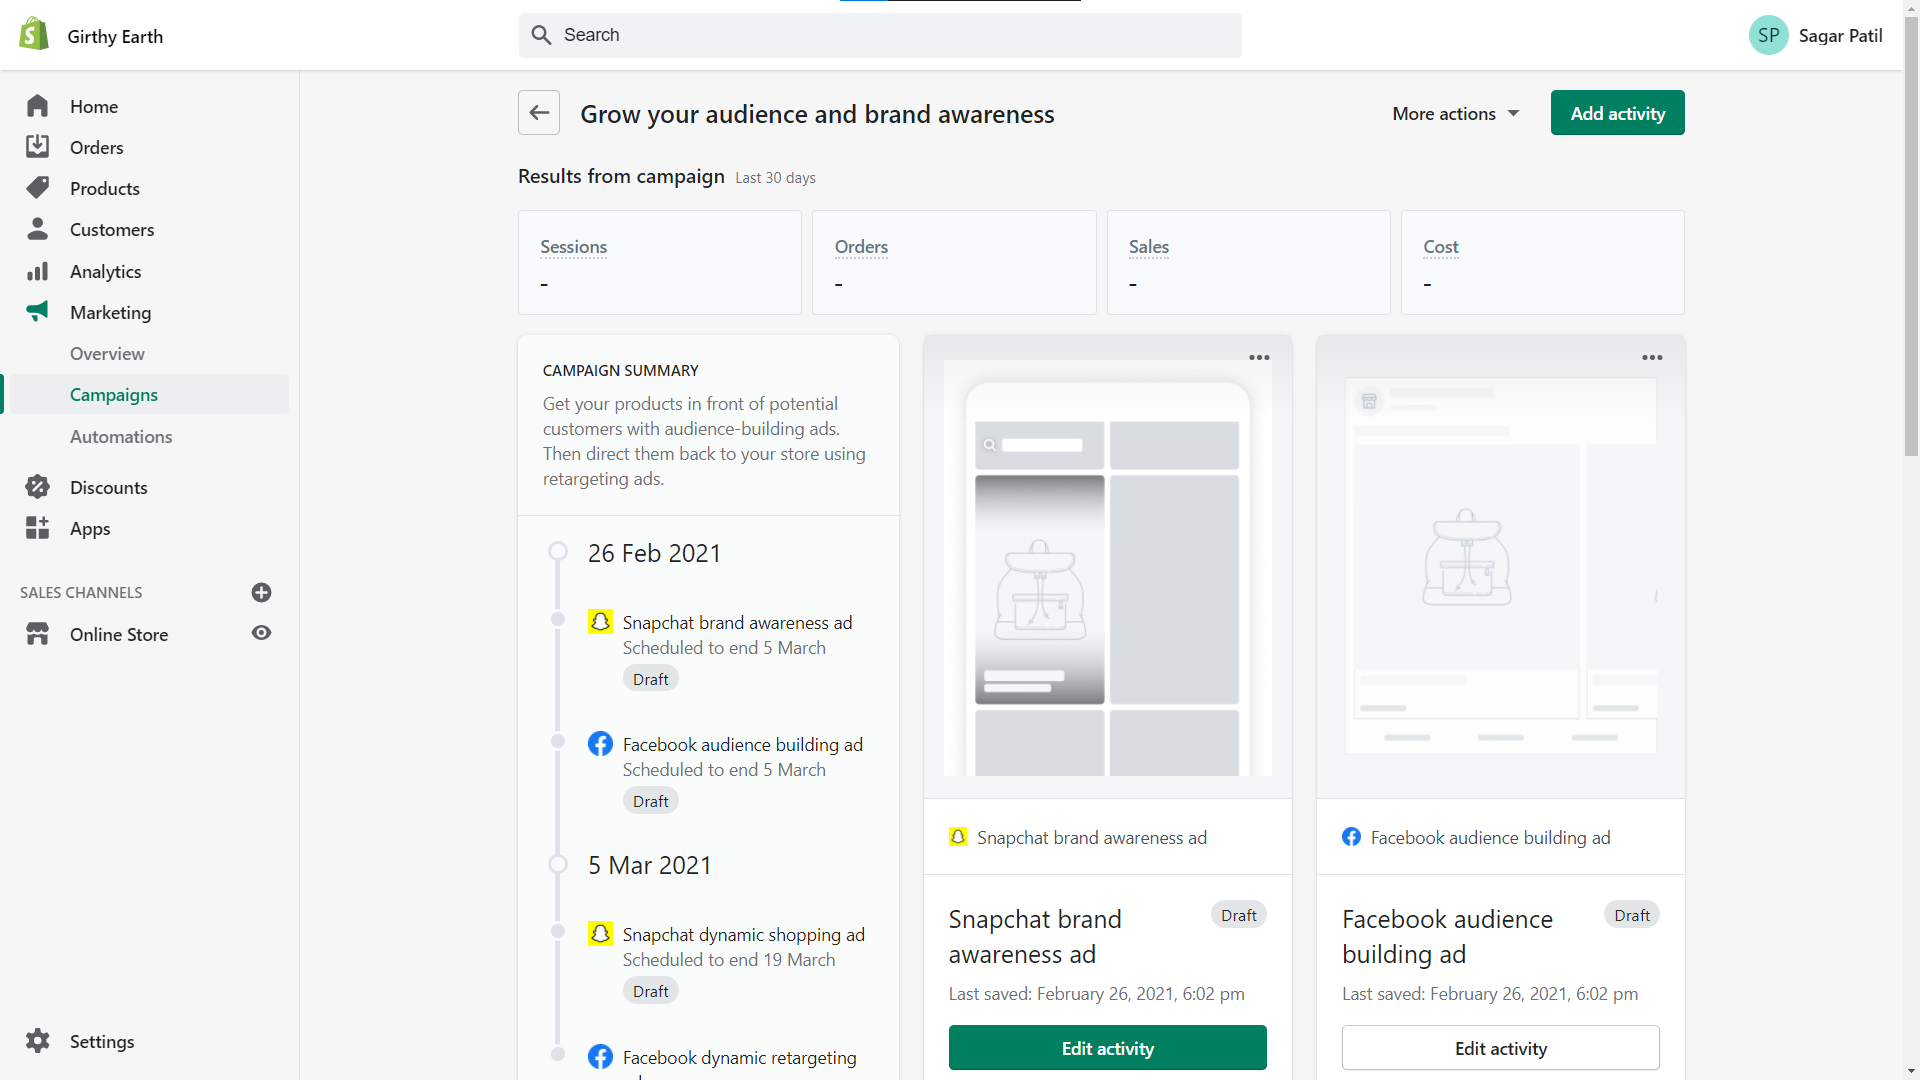Image resolution: width=1920 pixels, height=1080 pixels.
Task: Open Facebook ad card options menu
Action: [1652, 357]
